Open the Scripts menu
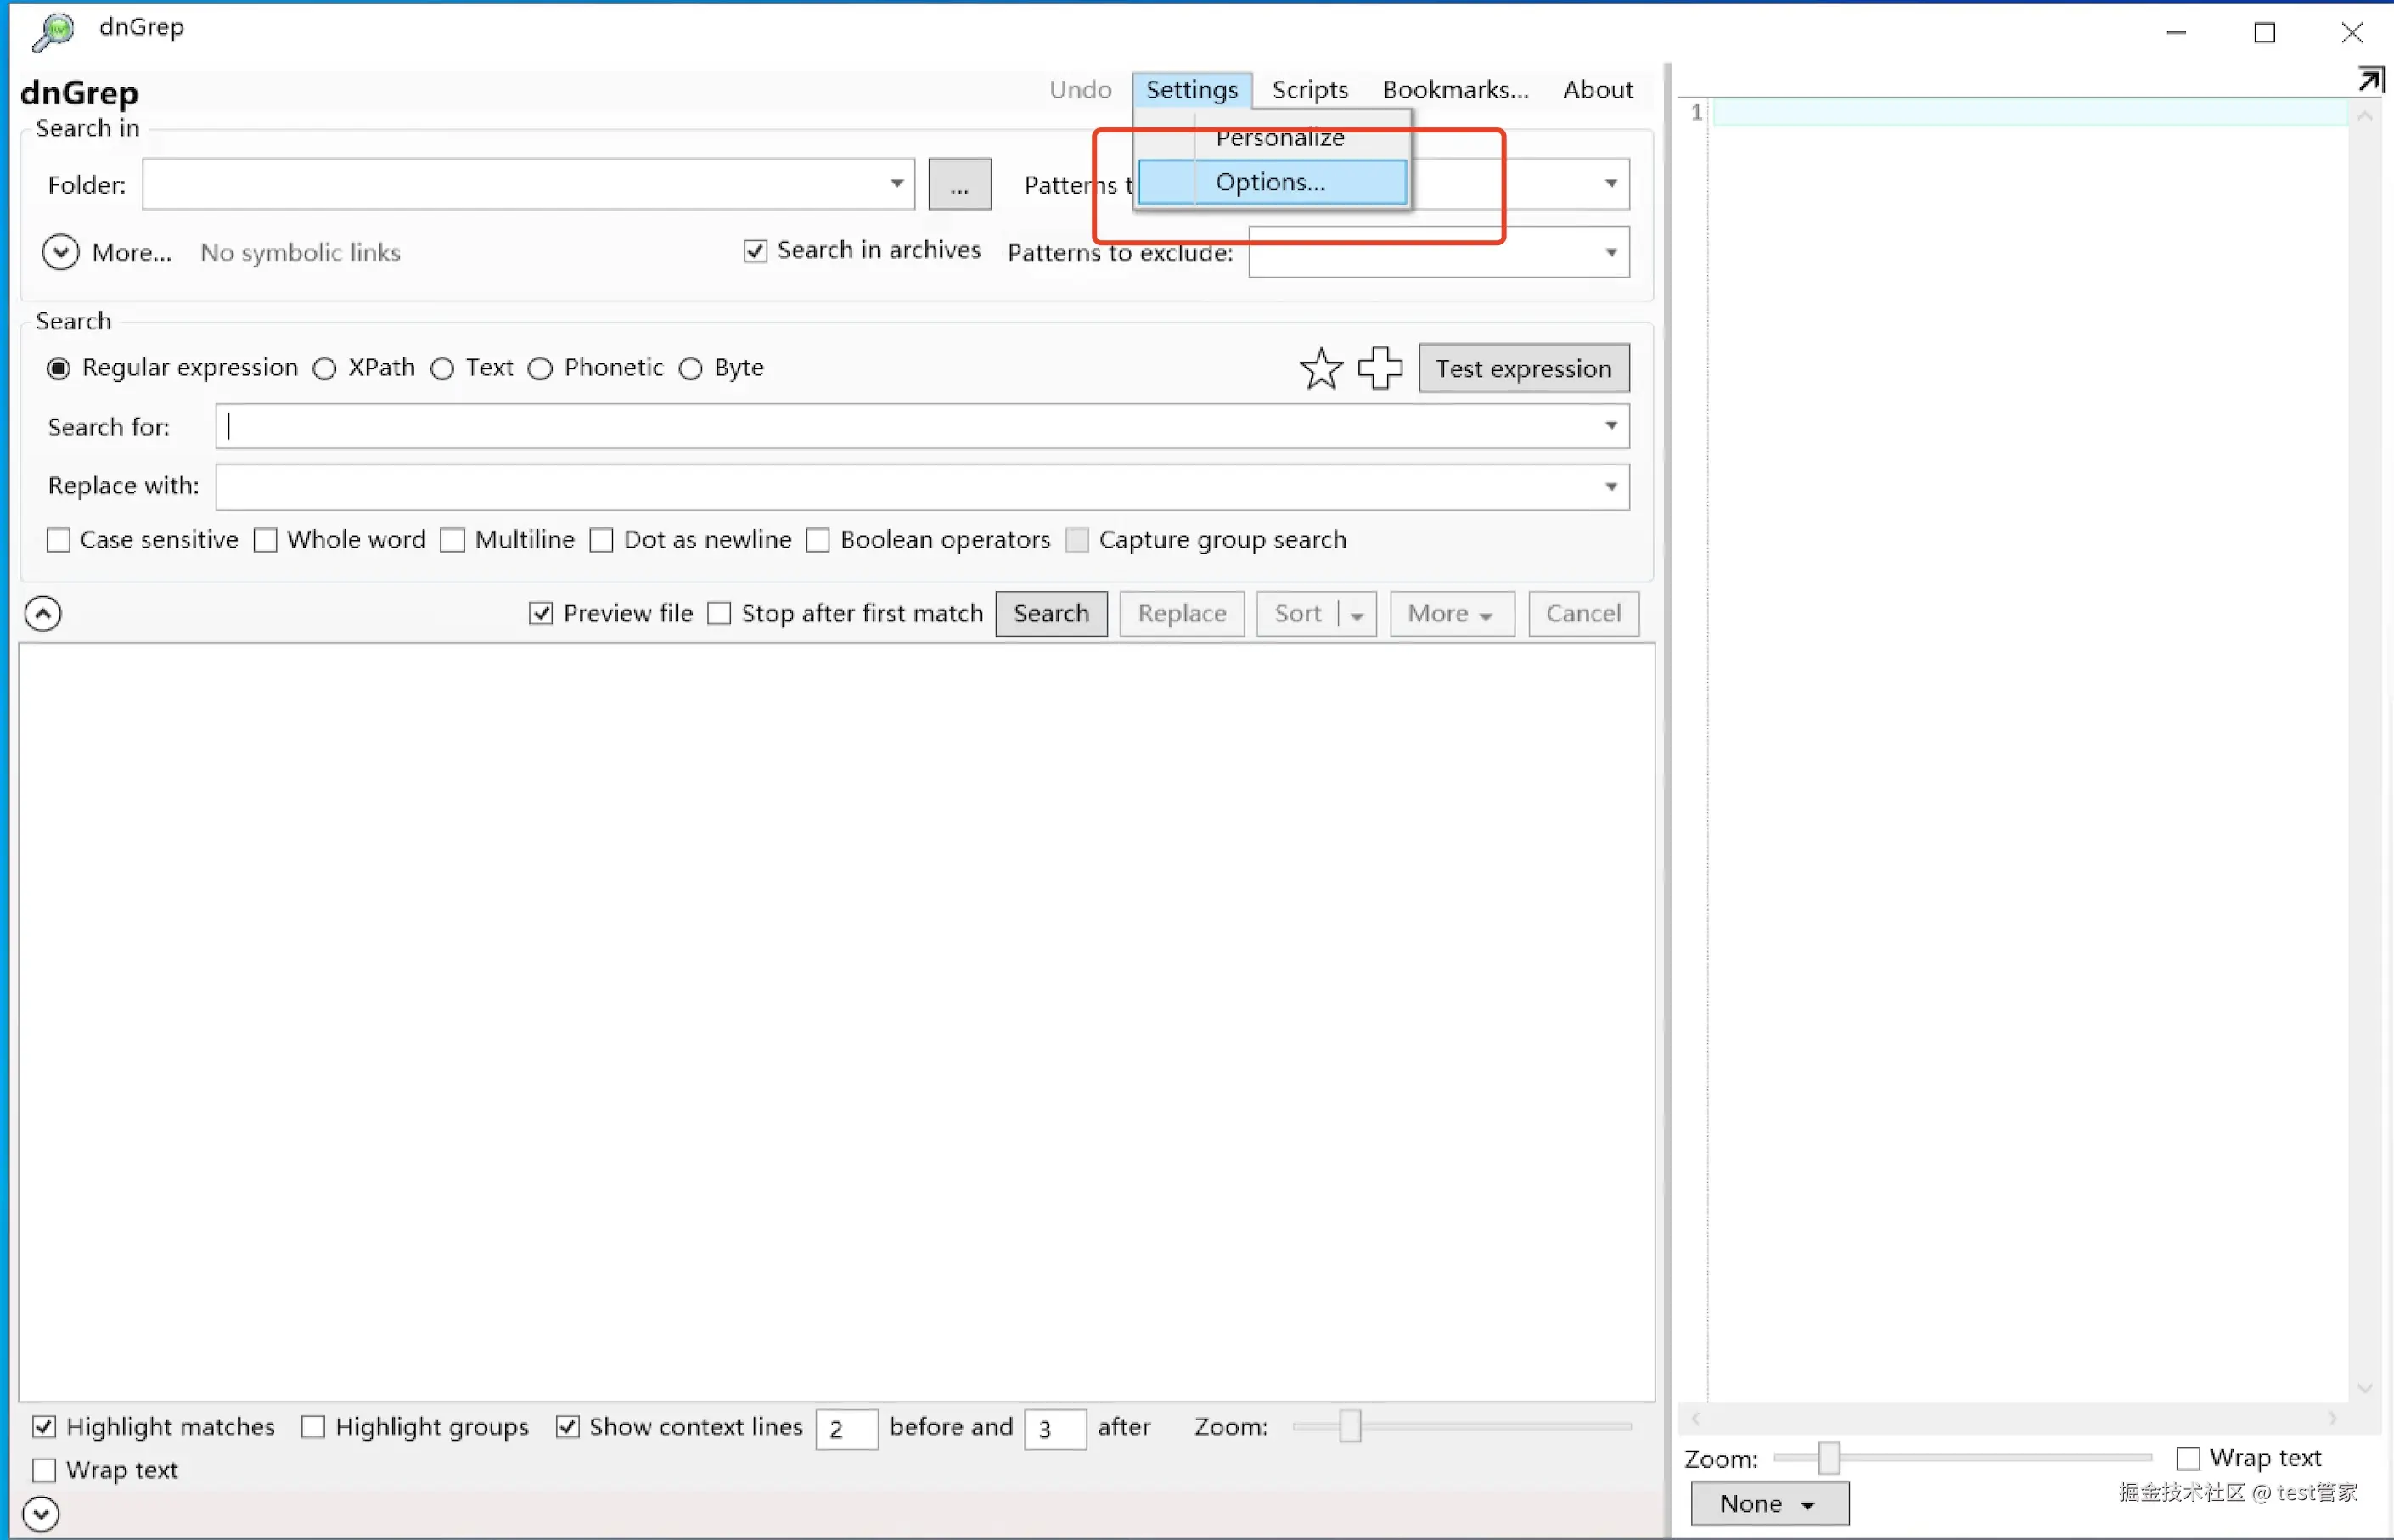The image size is (2394, 1540). (x=1309, y=90)
